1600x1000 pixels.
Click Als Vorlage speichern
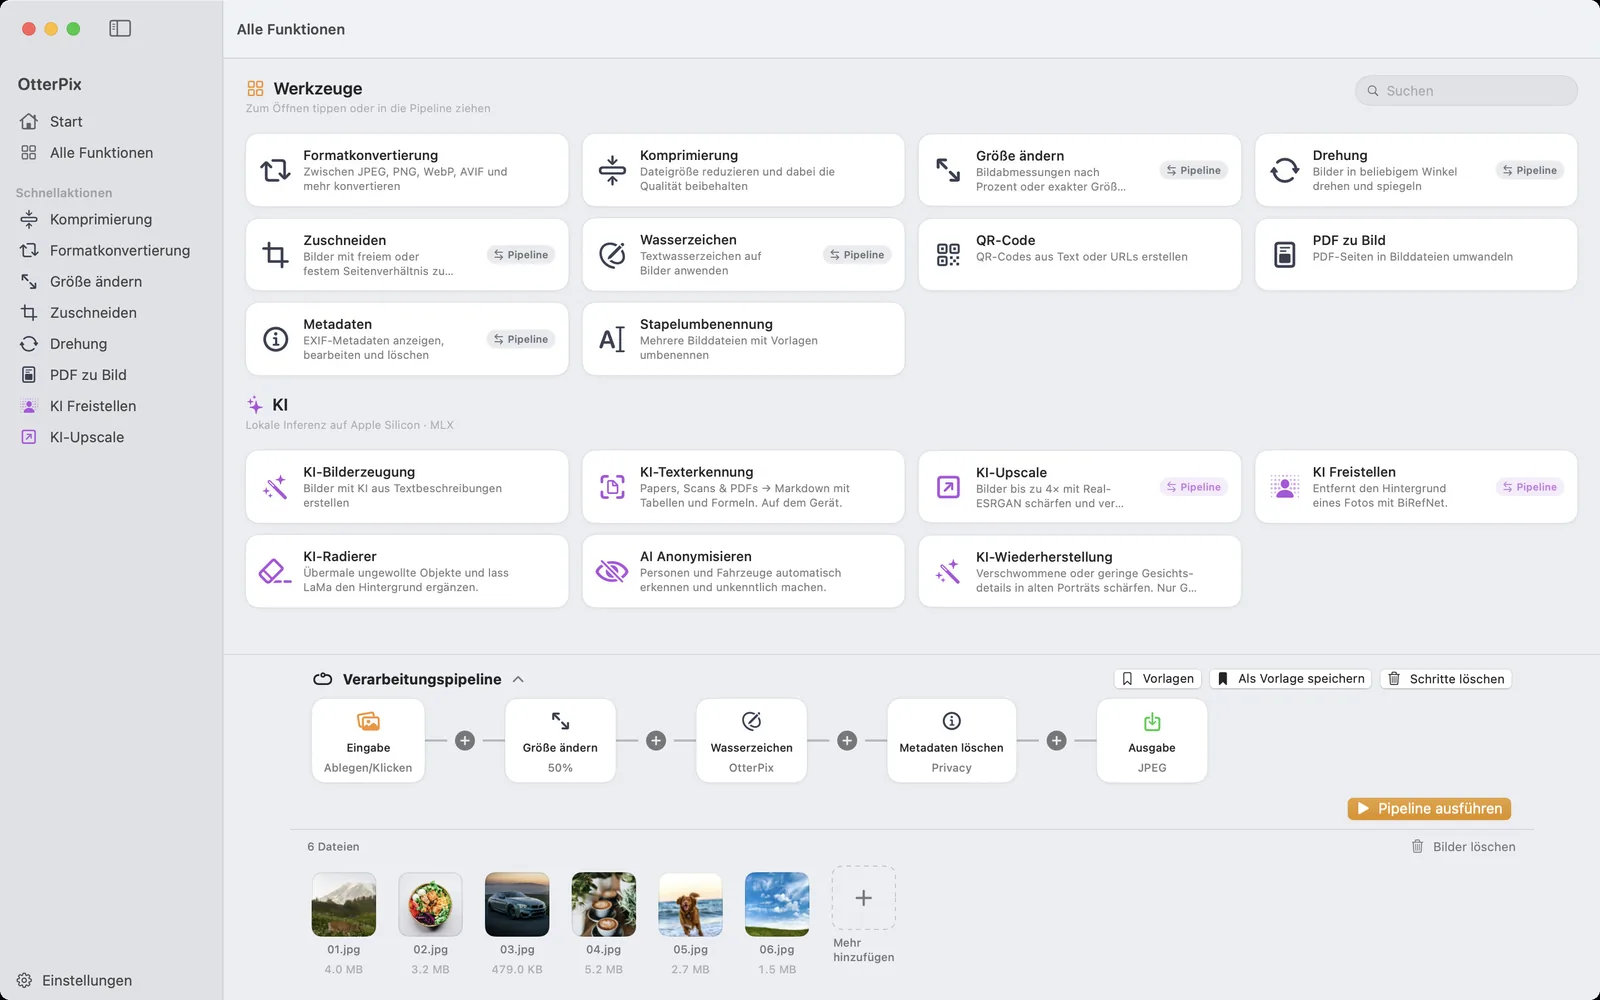click(1290, 679)
